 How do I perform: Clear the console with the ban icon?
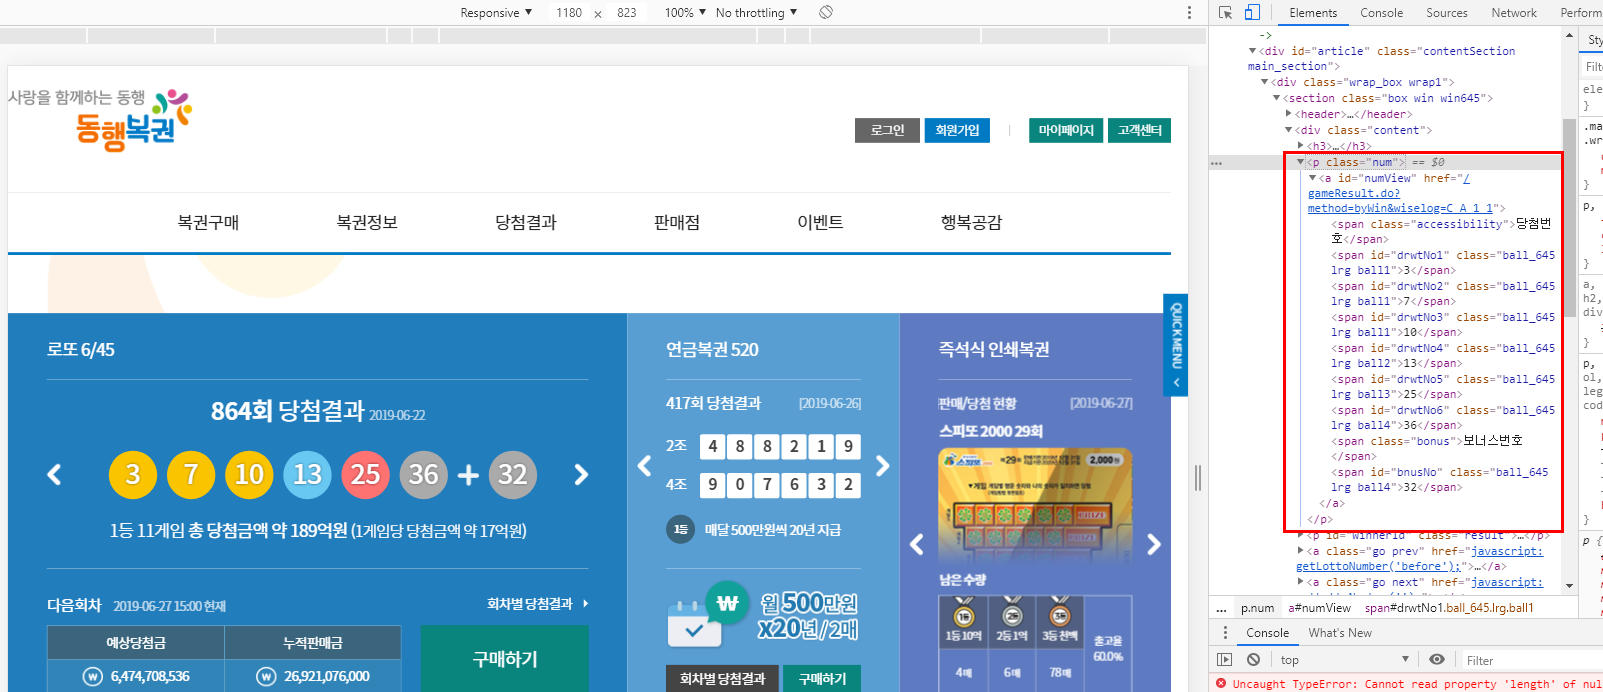tap(1253, 660)
